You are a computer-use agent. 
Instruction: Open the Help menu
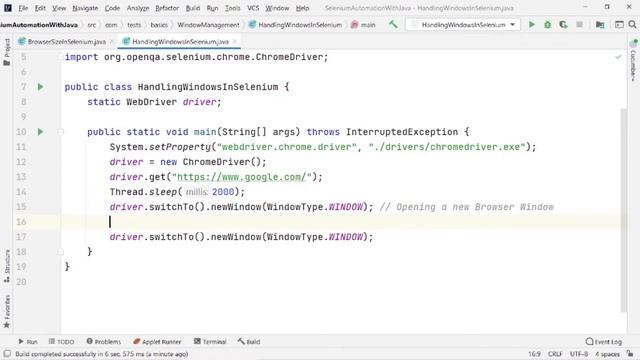click(302, 8)
